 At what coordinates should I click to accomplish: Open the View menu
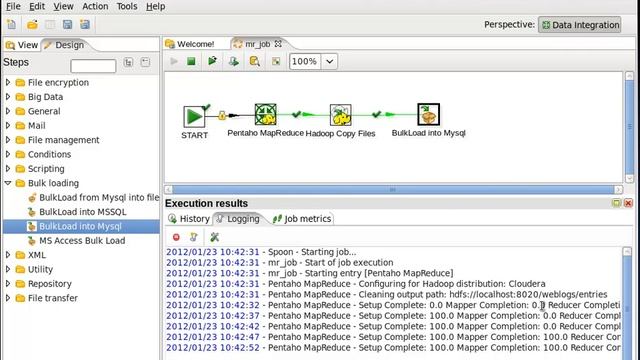(x=63, y=7)
